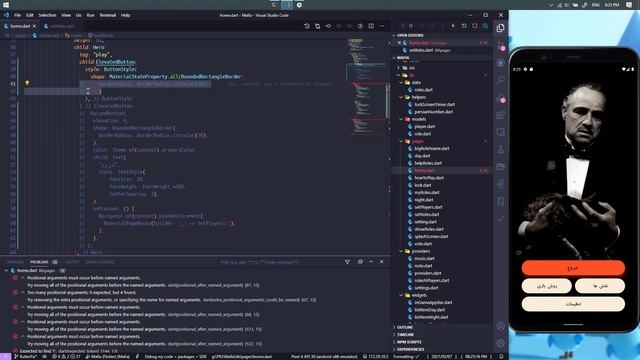Screen dimensions: 640x360
Task: Click the split editor icon in editor toolbar
Action: 371,26
